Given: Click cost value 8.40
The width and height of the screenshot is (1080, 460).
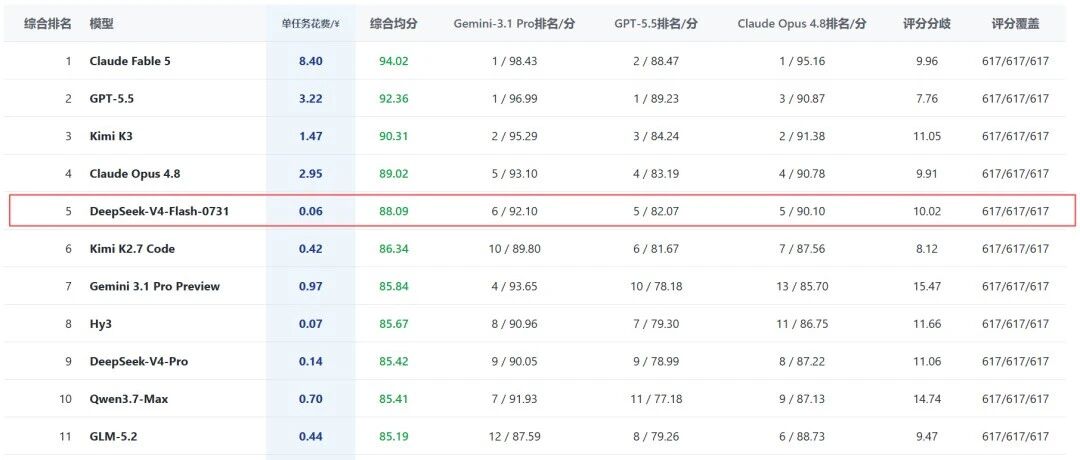Looking at the screenshot, I should 311,61.
